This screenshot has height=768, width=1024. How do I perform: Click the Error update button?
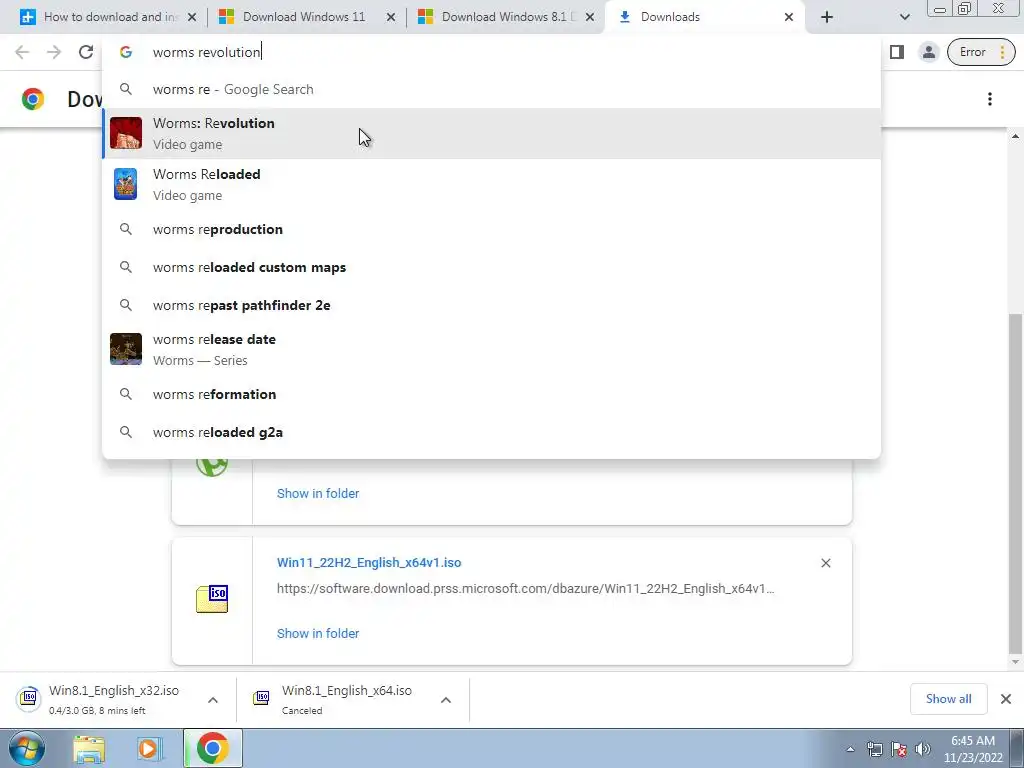point(981,52)
